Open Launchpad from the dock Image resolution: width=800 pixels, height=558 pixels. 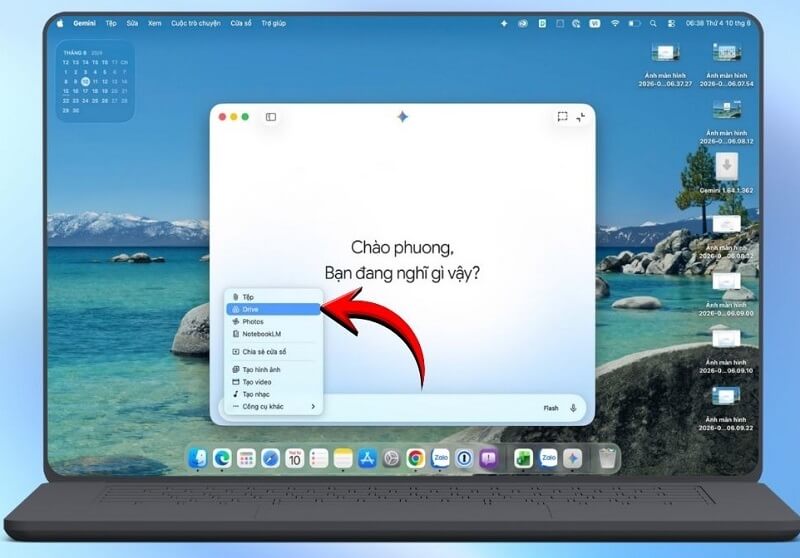246,458
